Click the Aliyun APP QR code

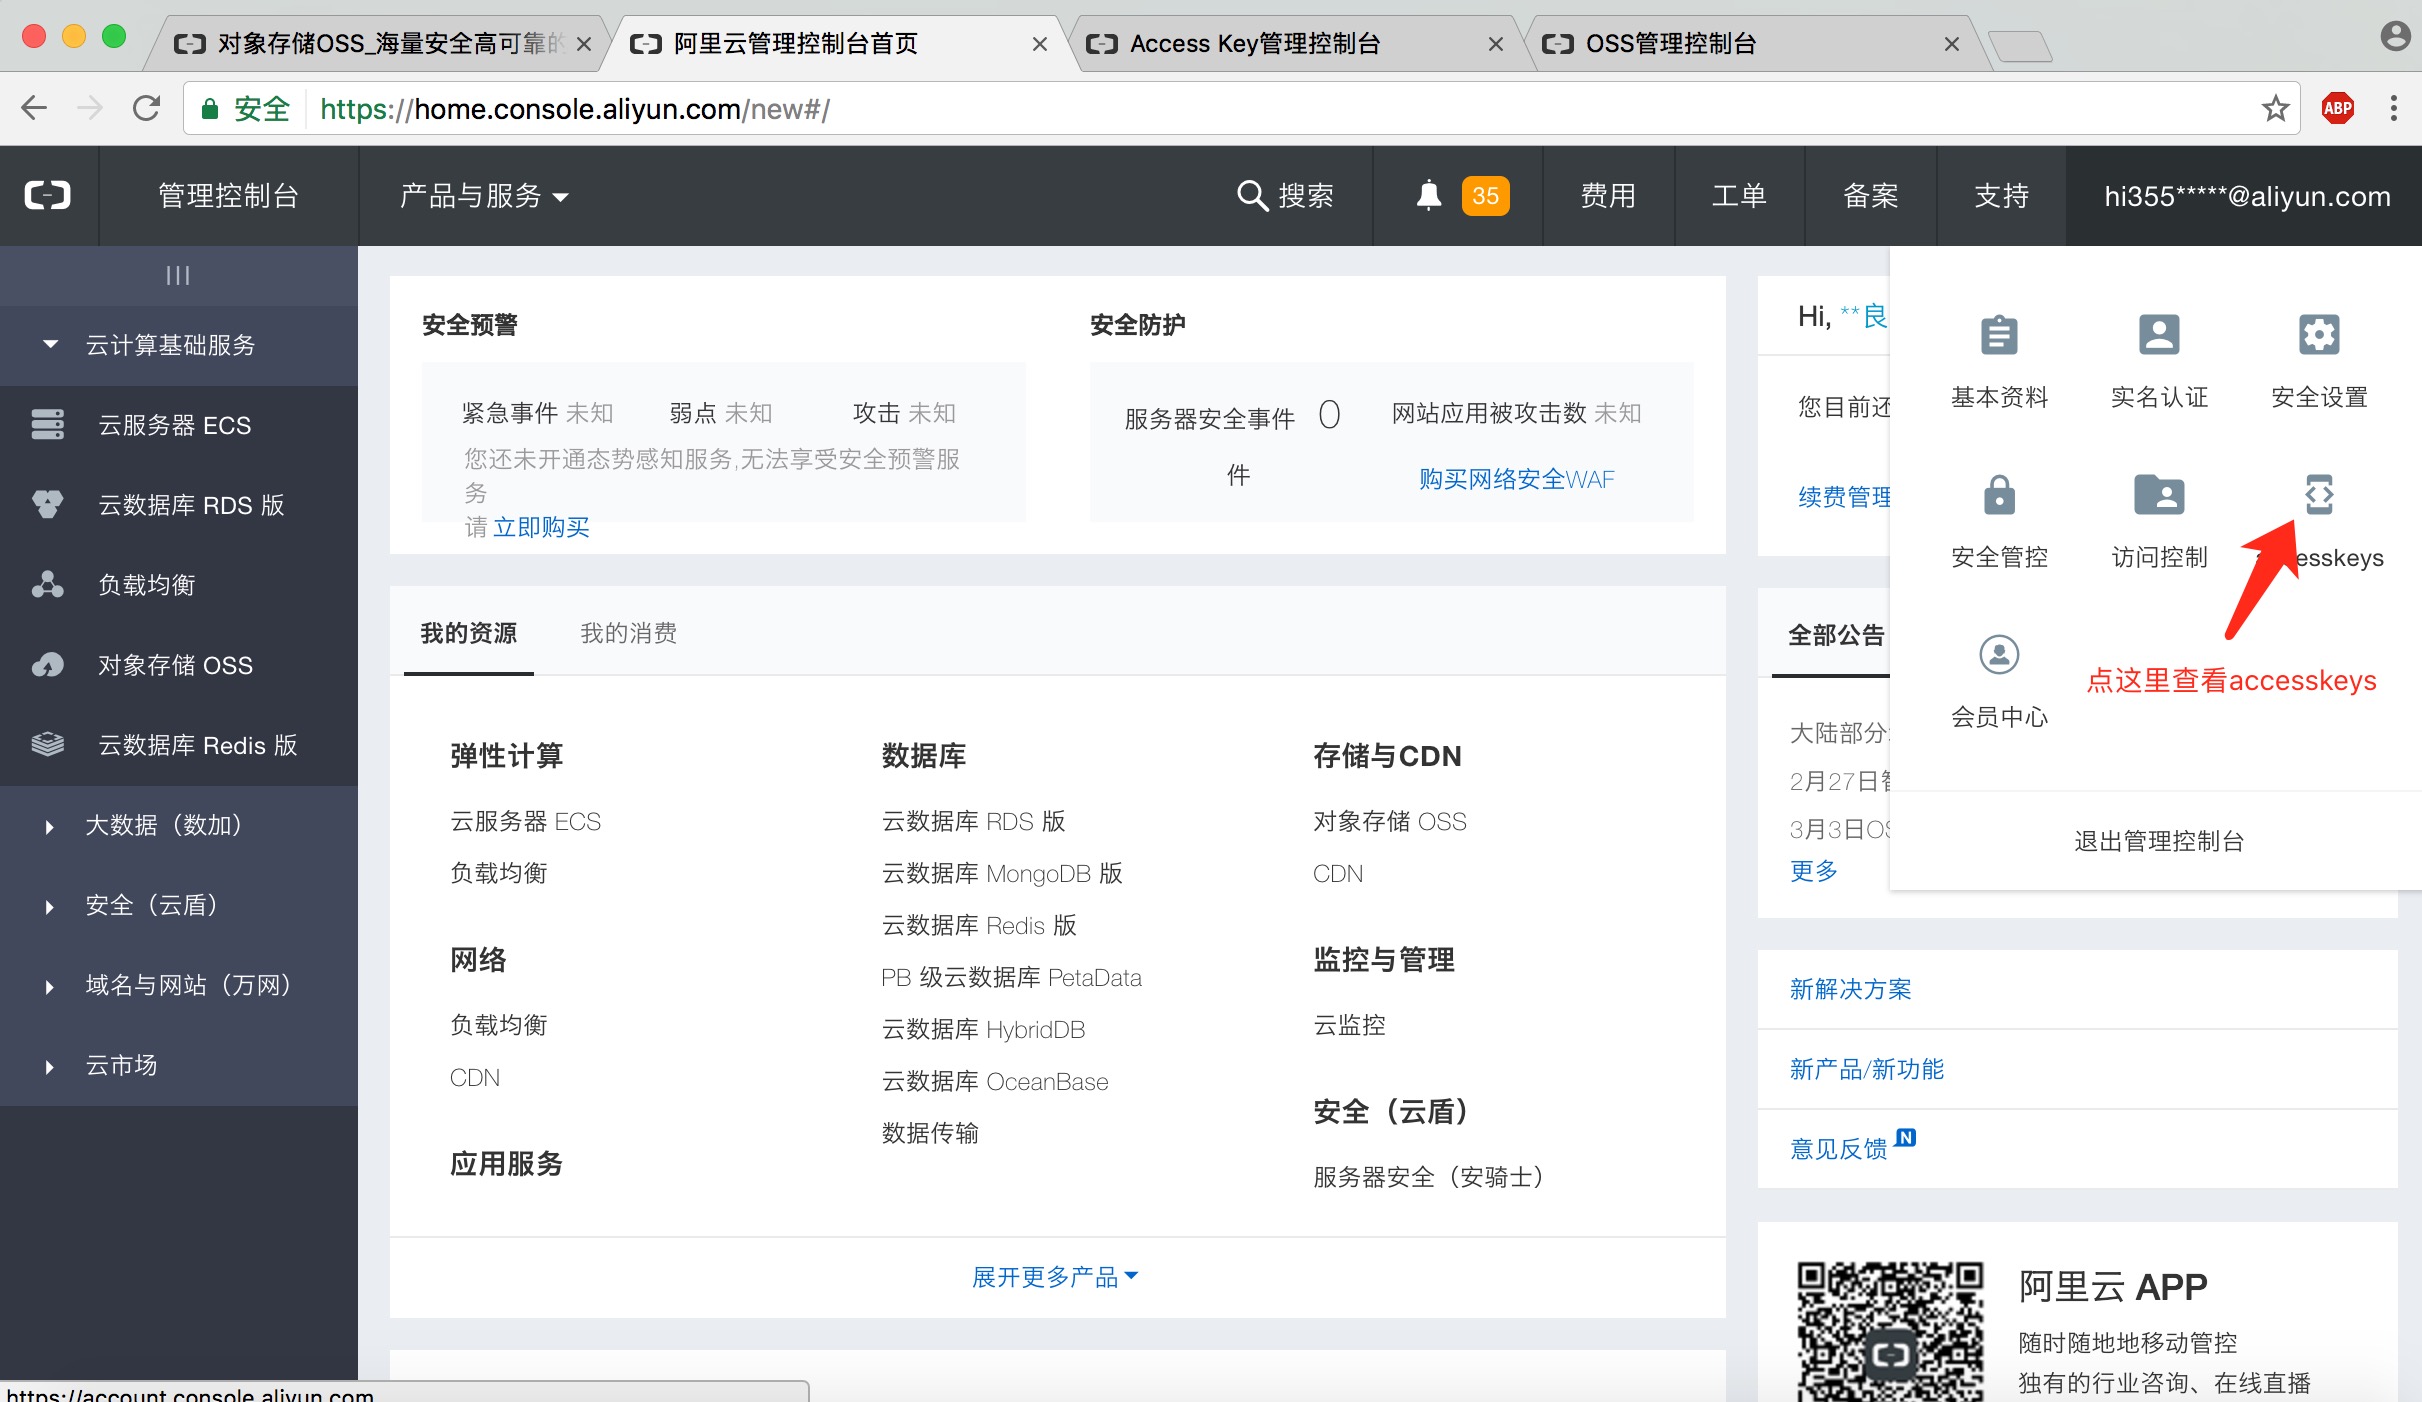click(x=1889, y=1331)
